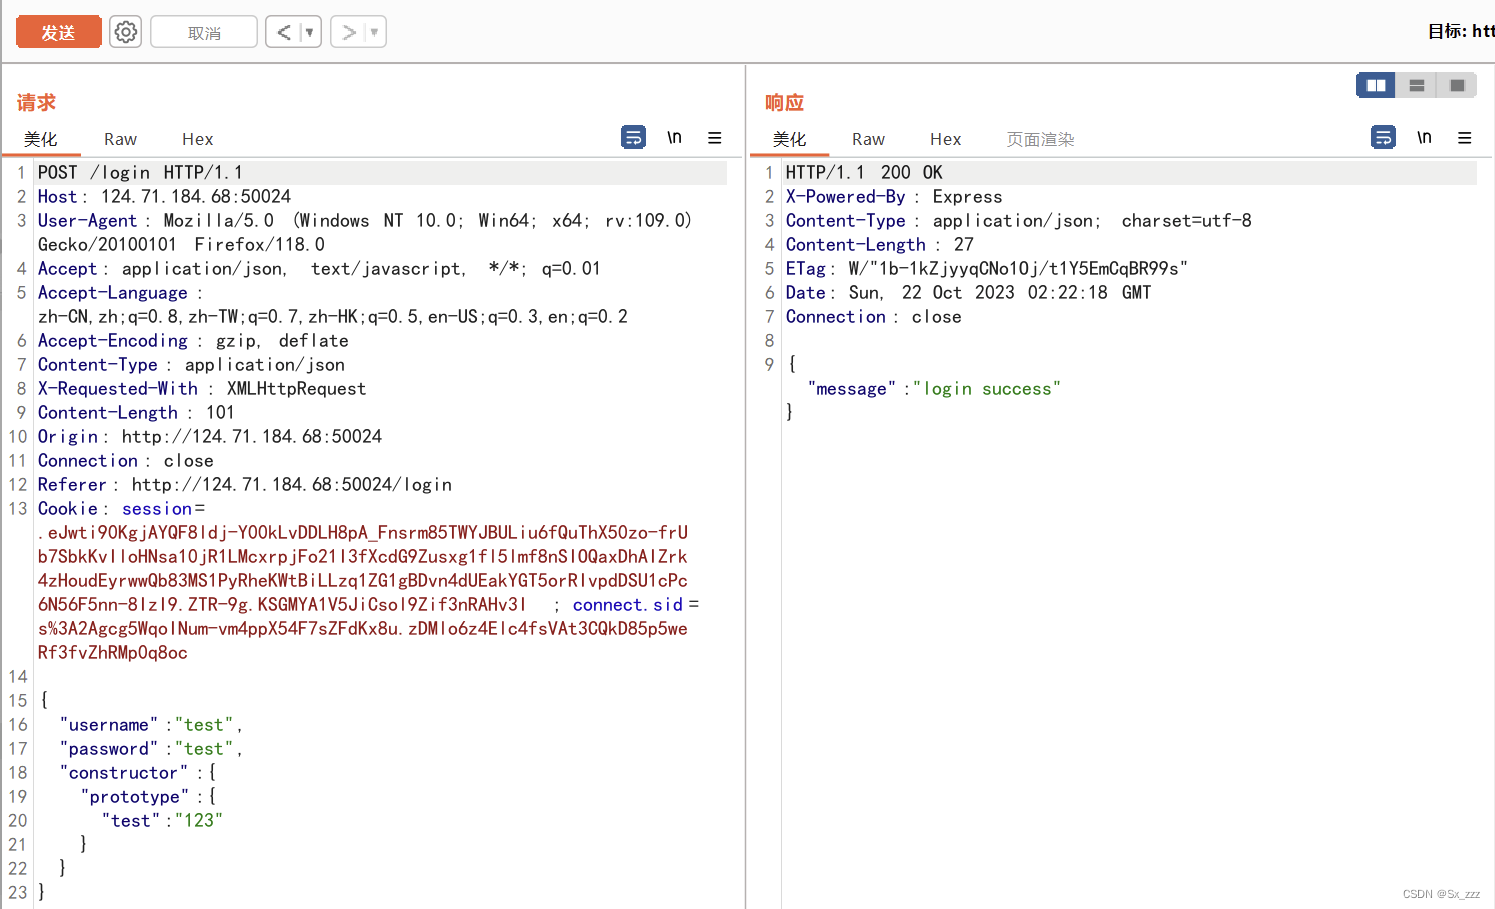This screenshot has width=1495, height=909.
Task: Click the POST /login HTTP/1.1 line
Action: 140,173
